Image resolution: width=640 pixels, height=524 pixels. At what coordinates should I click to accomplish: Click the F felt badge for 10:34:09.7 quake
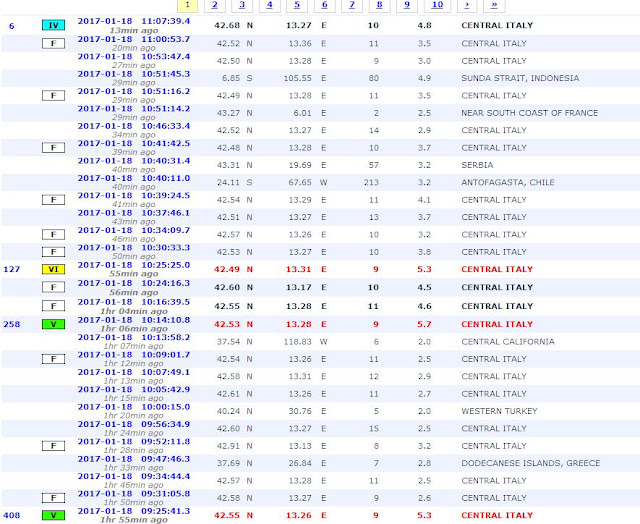pos(53,234)
